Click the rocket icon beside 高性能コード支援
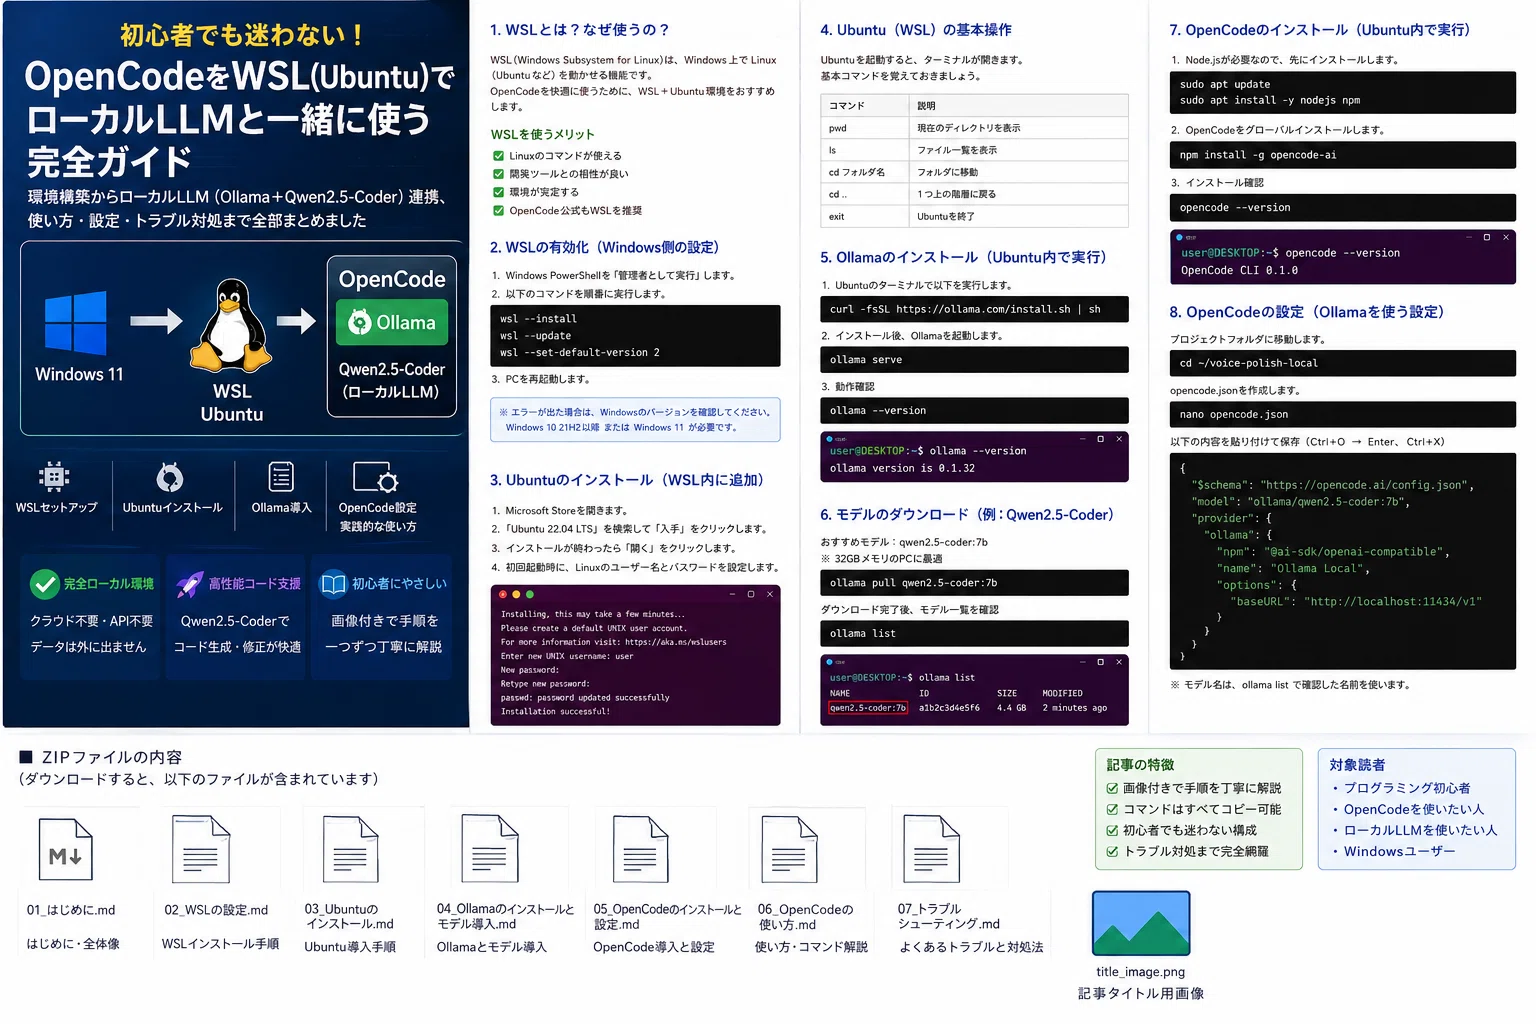The width and height of the screenshot is (1536, 1024). pyautogui.click(x=189, y=584)
